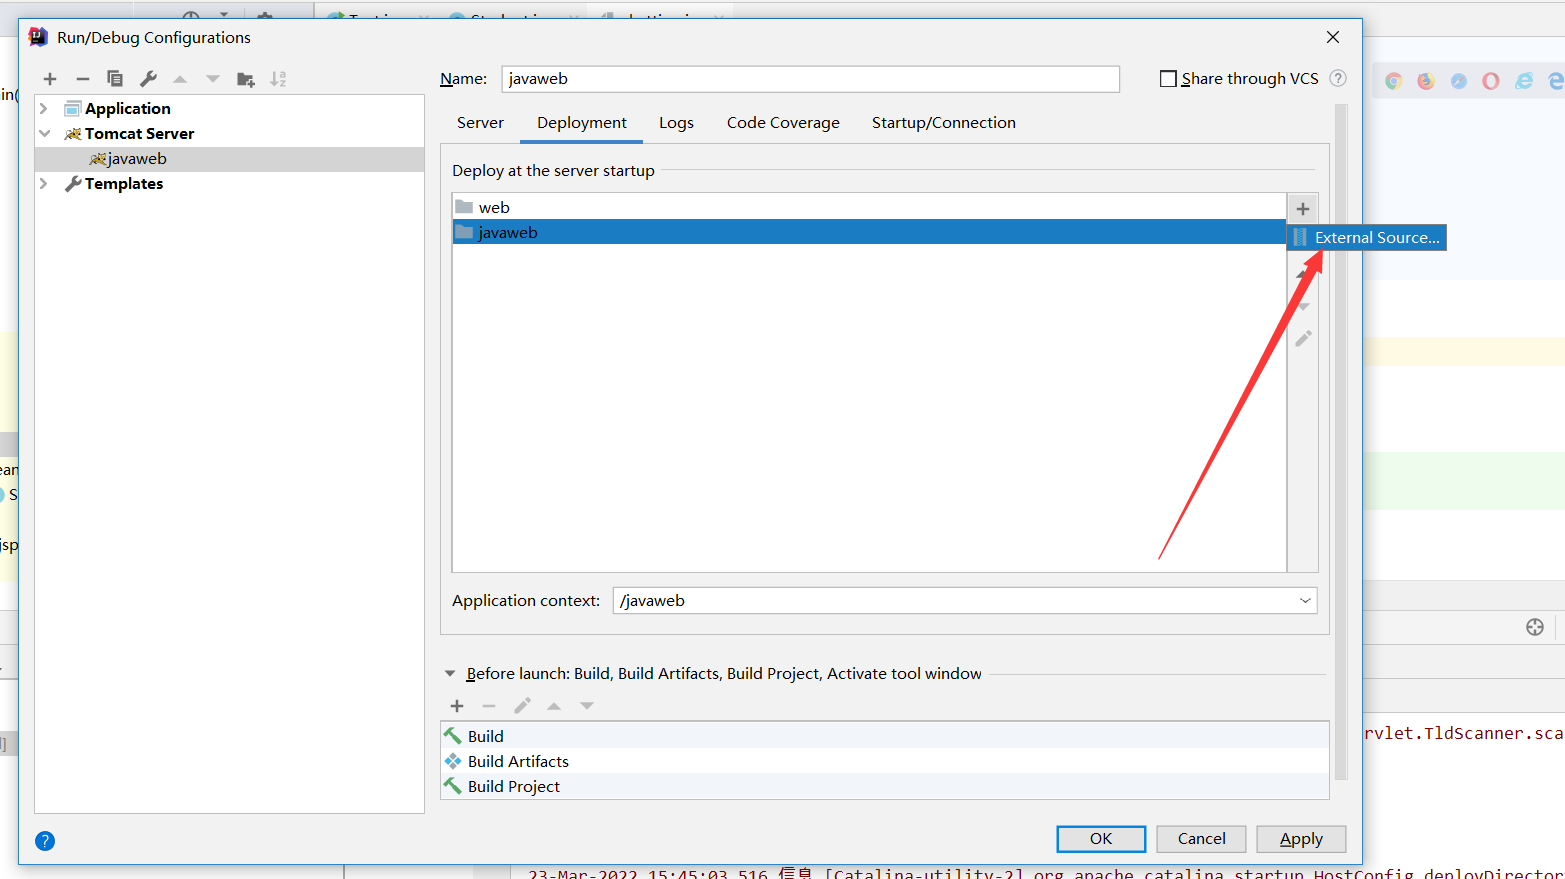Switch to the Server tab

(x=480, y=122)
